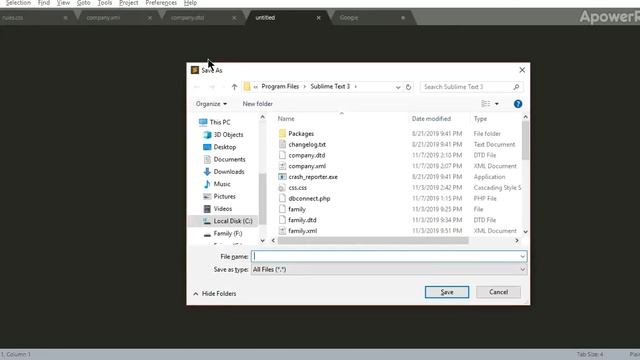Click the file list horizontal scrollbar
This screenshot has height=360, width=640.
pyautogui.click(x=373, y=241)
